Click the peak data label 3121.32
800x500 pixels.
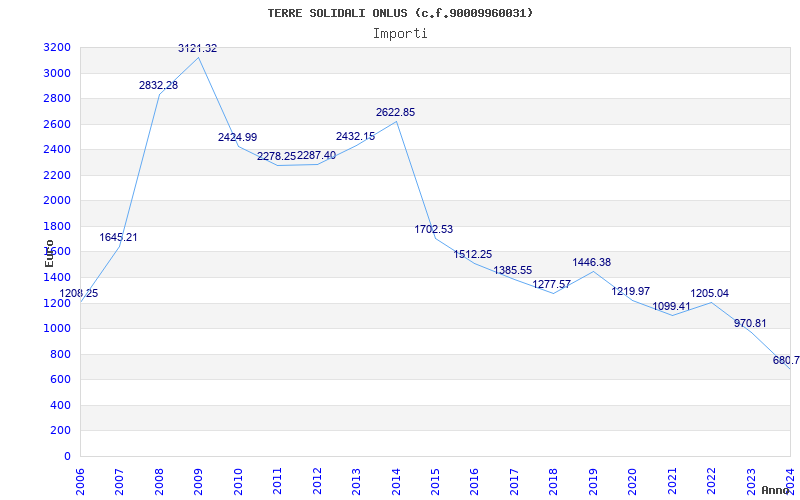[x=197, y=48]
